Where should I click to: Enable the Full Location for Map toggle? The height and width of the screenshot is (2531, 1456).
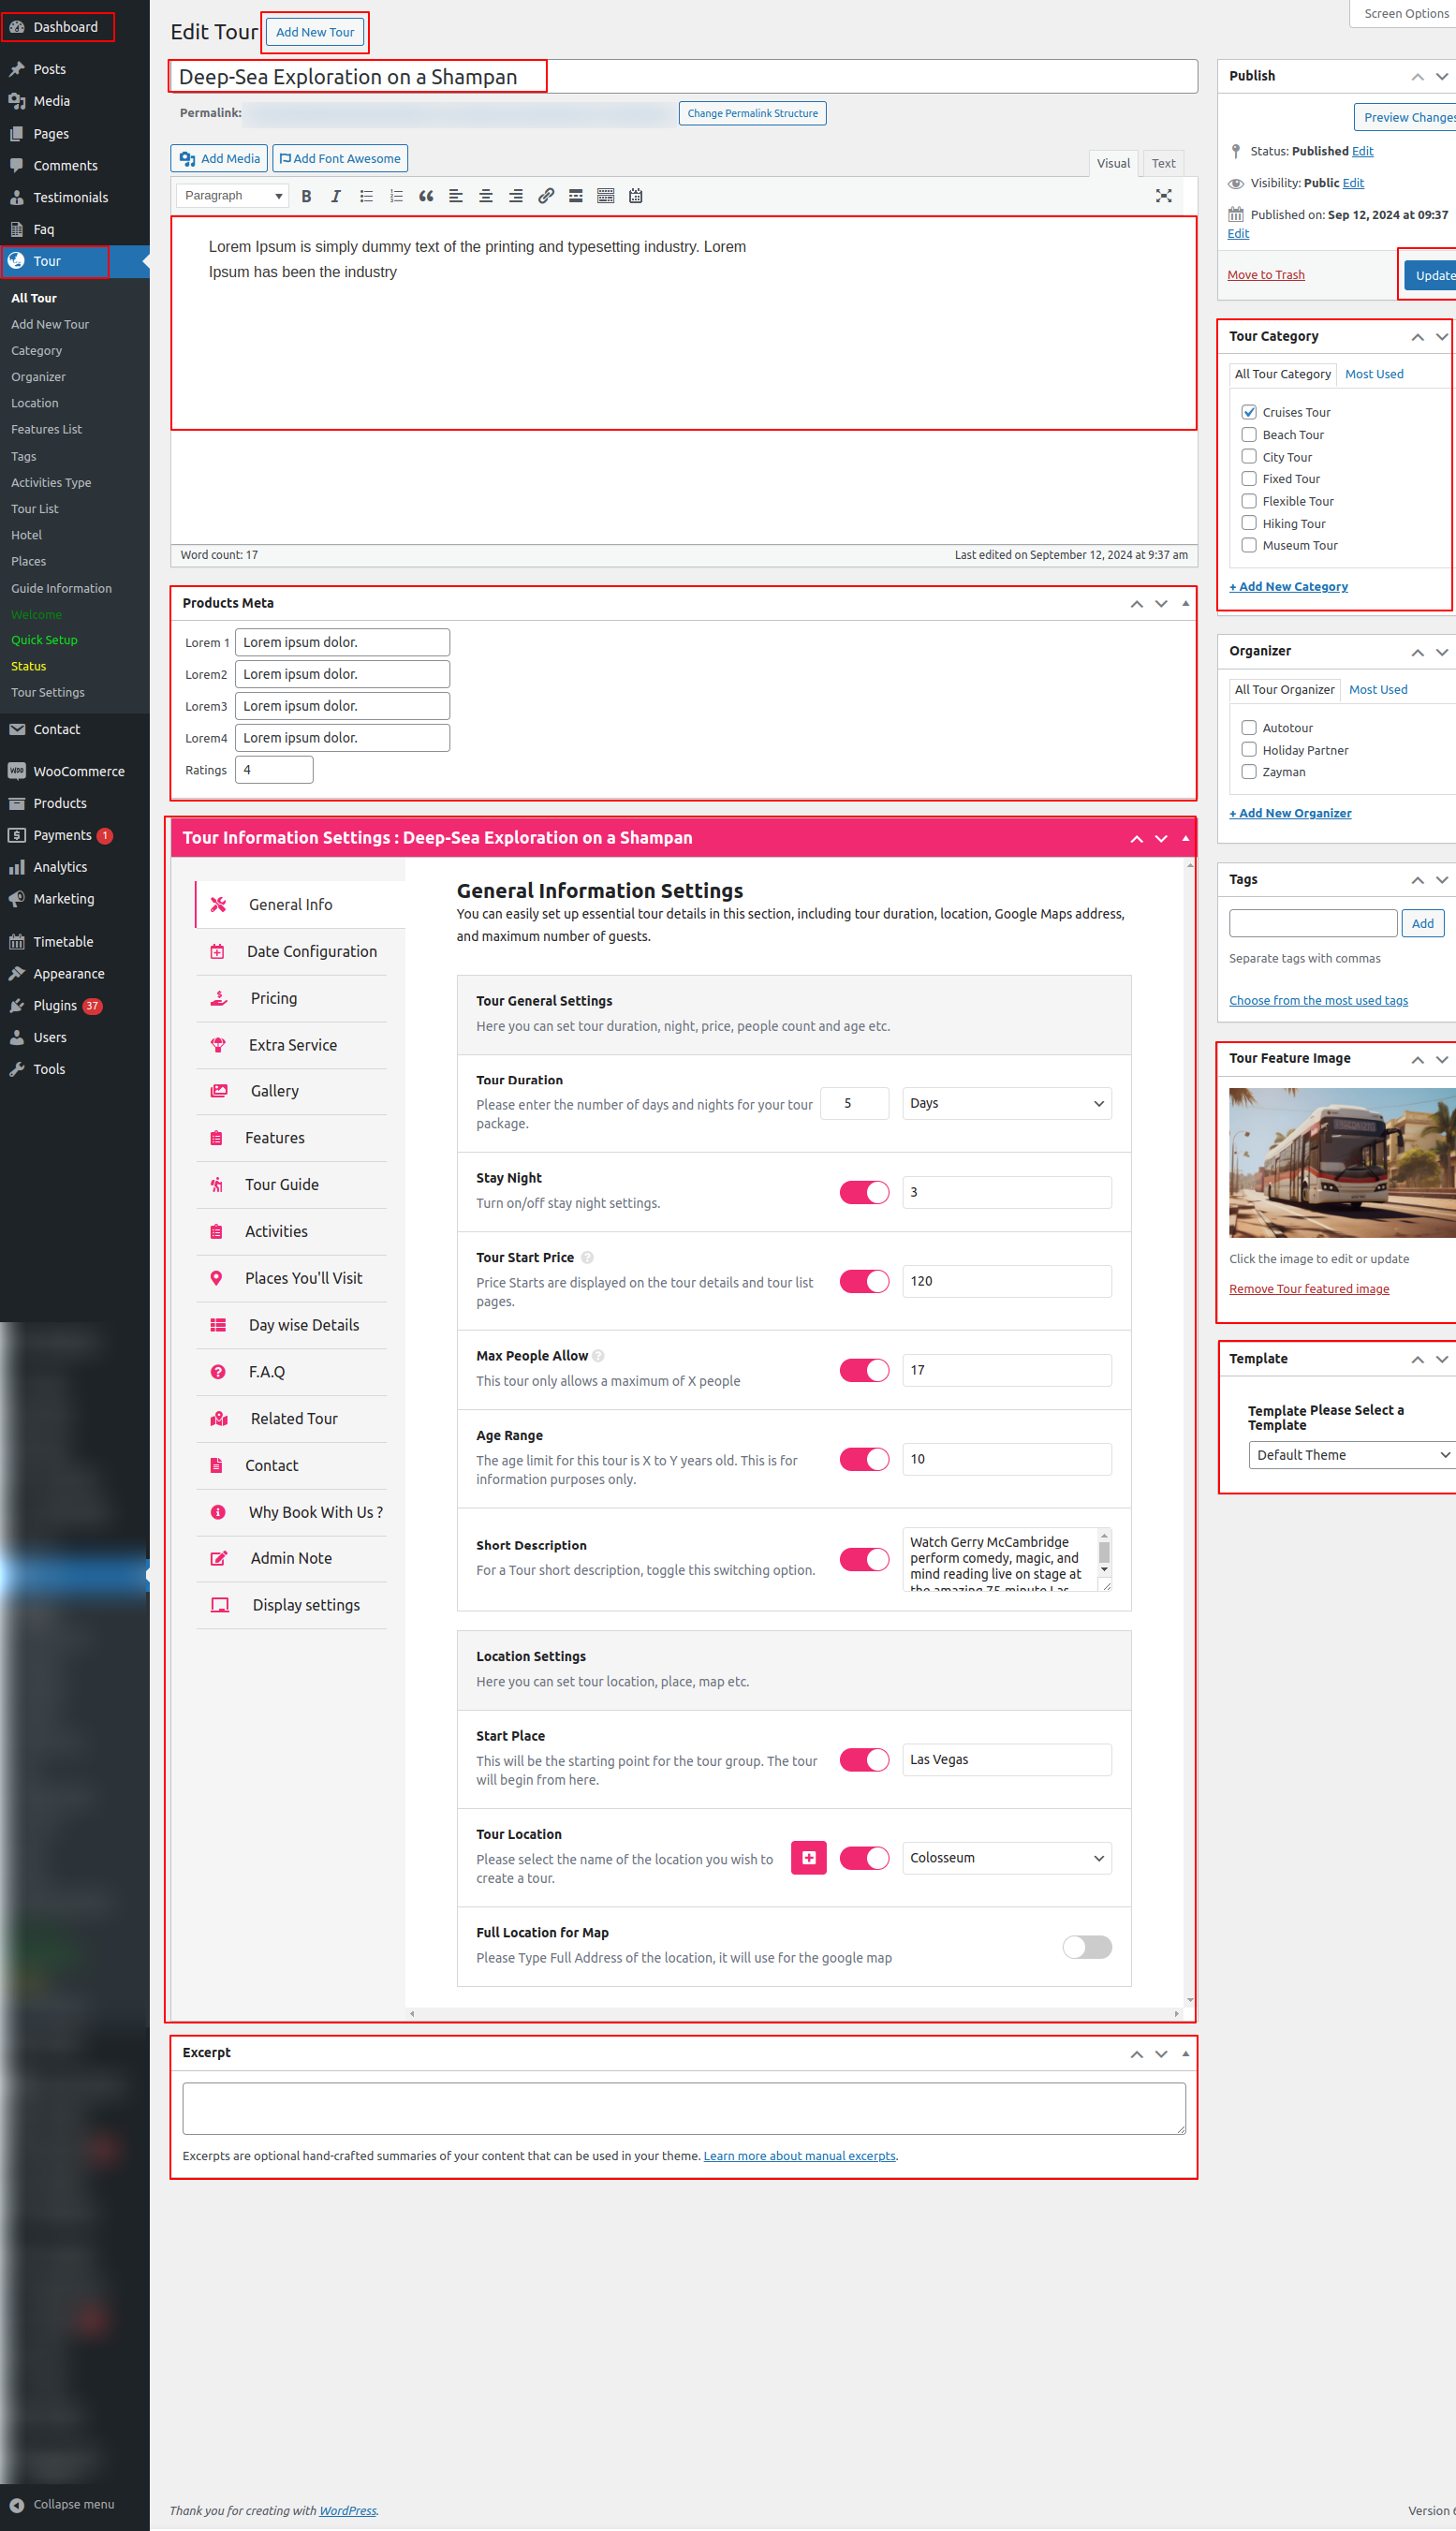[x=1086, y=1946]
